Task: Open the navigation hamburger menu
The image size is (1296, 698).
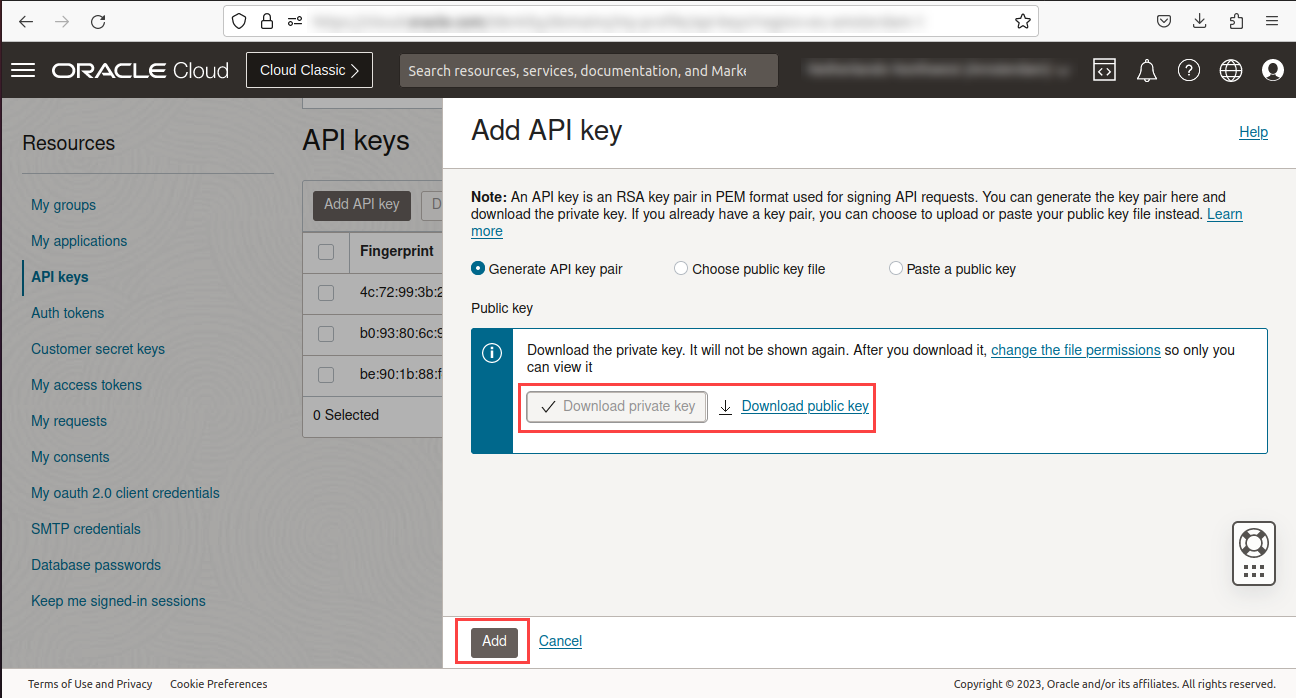Action: click(x=22, y=69)
